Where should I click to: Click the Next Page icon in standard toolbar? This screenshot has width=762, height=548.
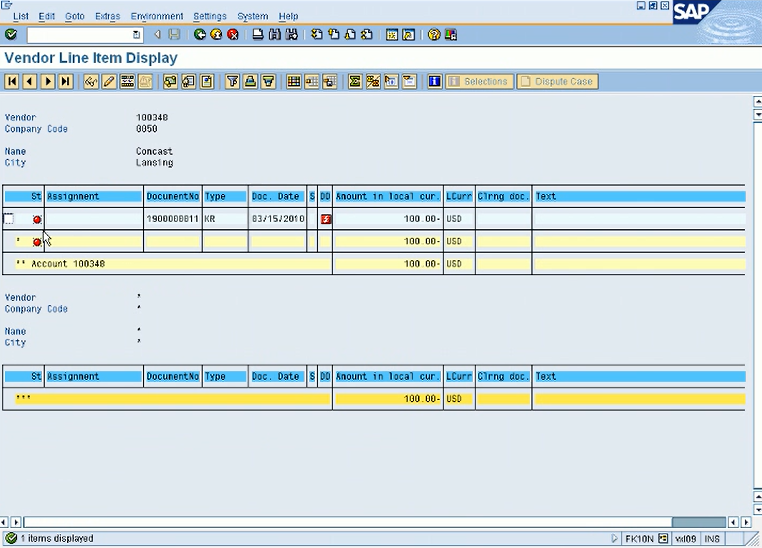(350, 34)
